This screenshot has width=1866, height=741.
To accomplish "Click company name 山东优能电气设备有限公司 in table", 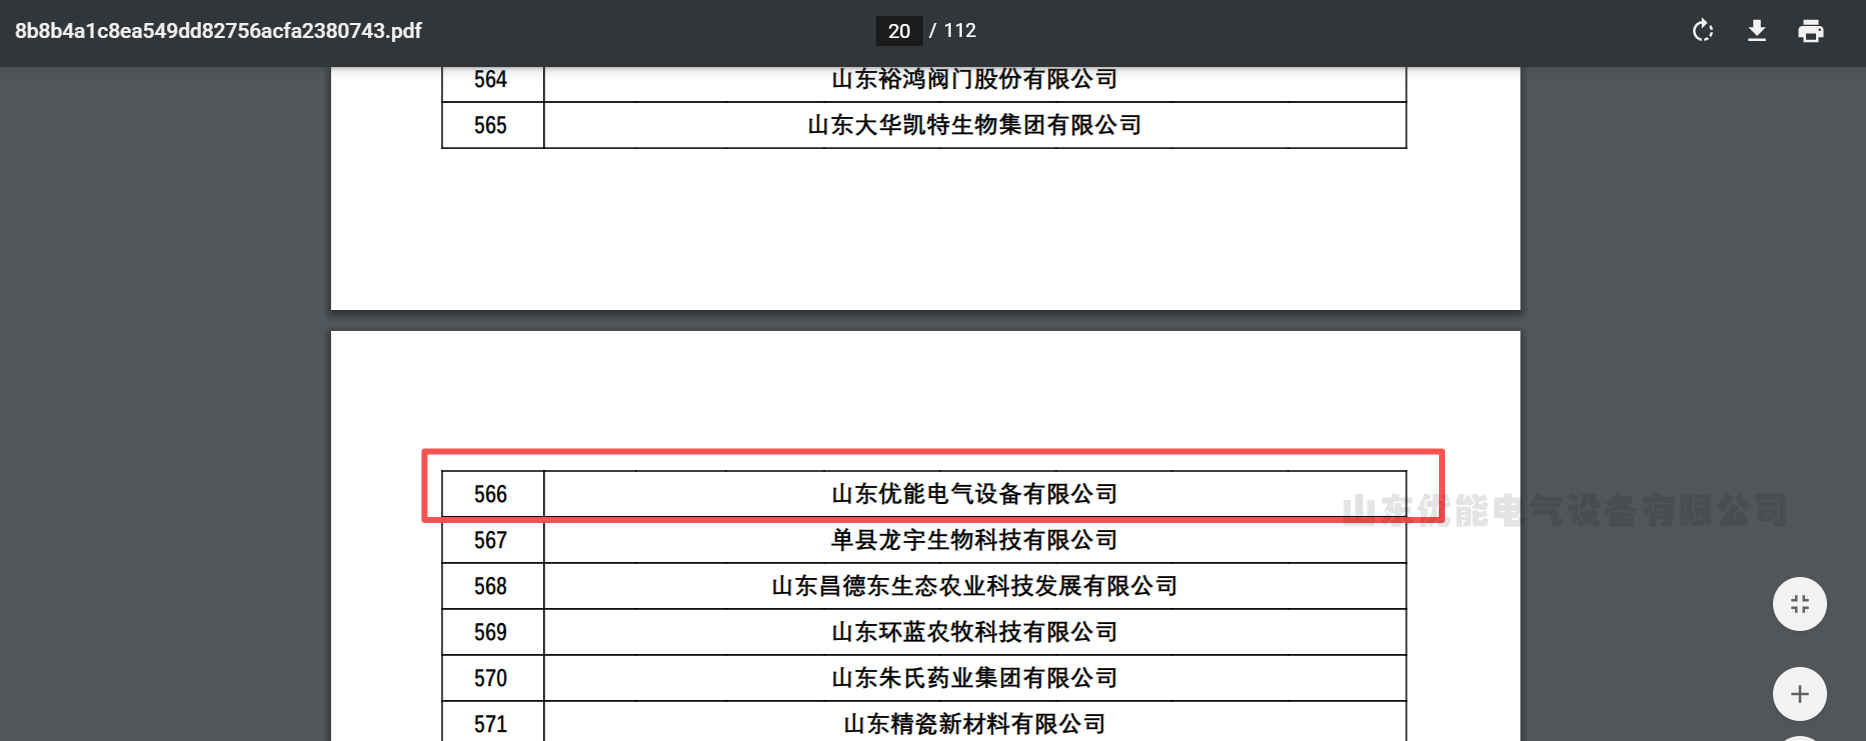I will [975, 494].
